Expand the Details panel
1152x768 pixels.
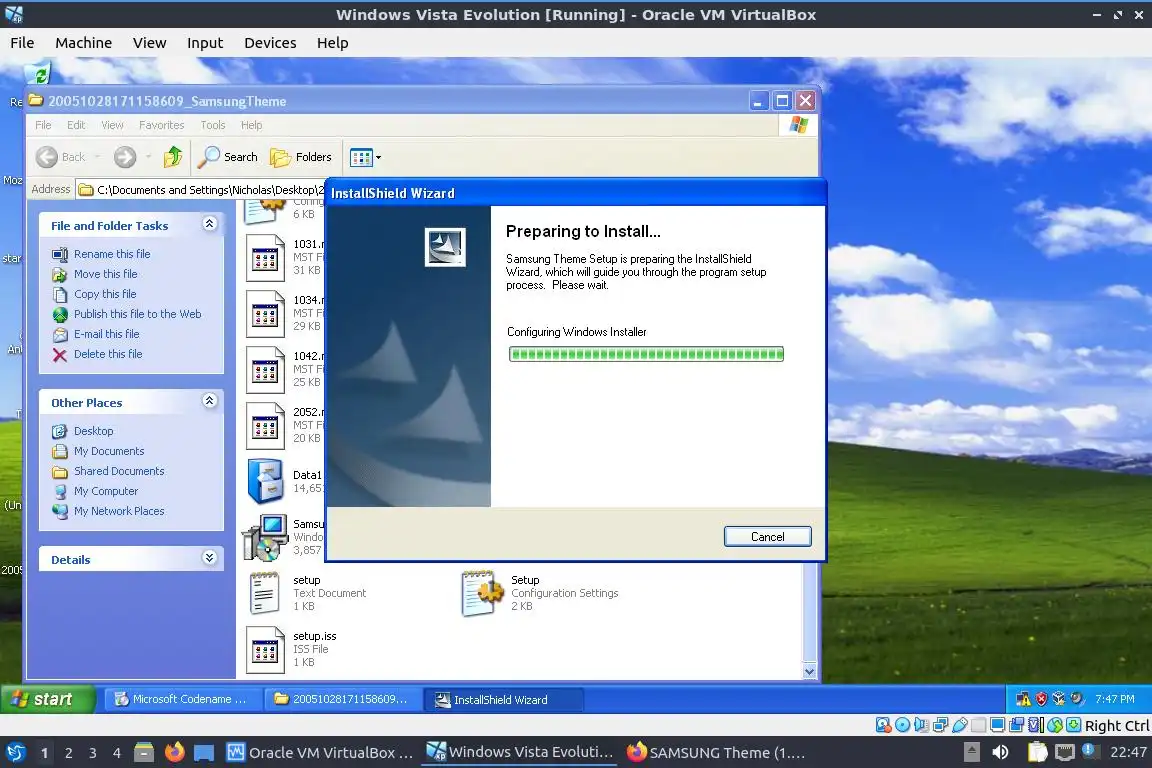pos(209,558)
